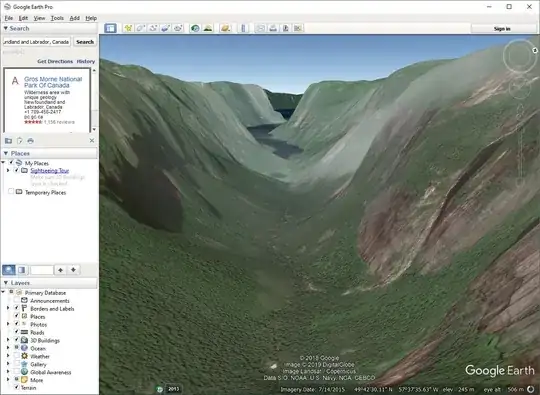The height and width of the screenshot is (395, 540).
Task: Disable the Borders and Labels layer checkbox
Action: pyautogui.click(x=16, y=308)
